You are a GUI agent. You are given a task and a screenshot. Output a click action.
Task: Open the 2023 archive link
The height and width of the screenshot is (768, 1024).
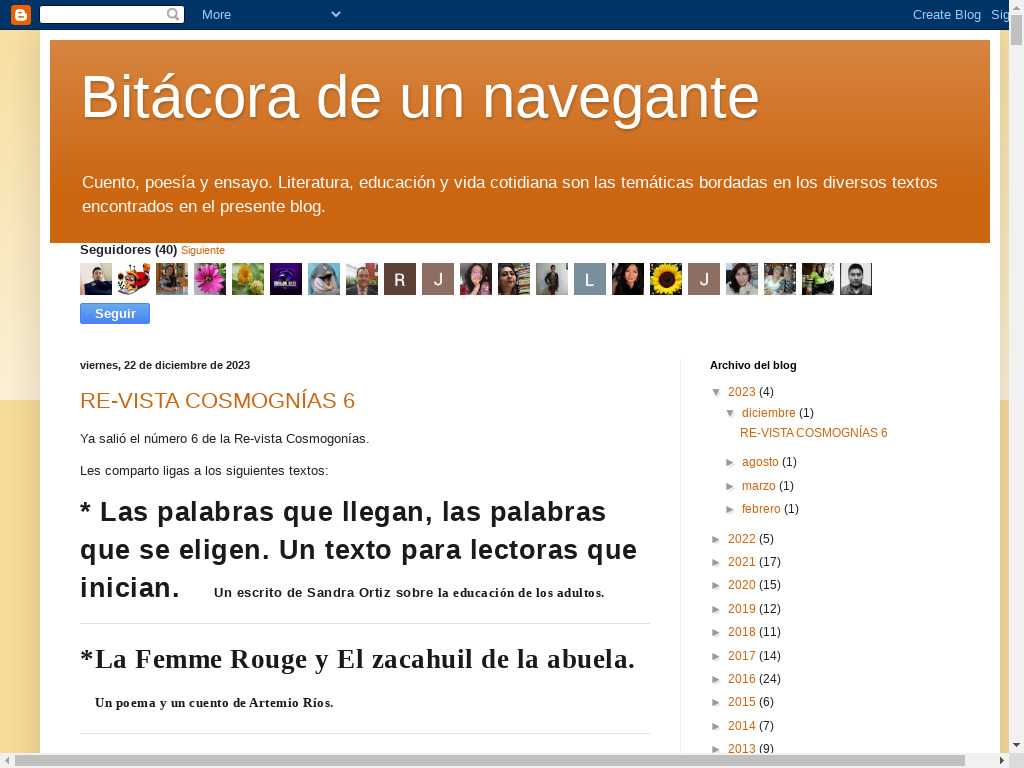pos(741,392)
